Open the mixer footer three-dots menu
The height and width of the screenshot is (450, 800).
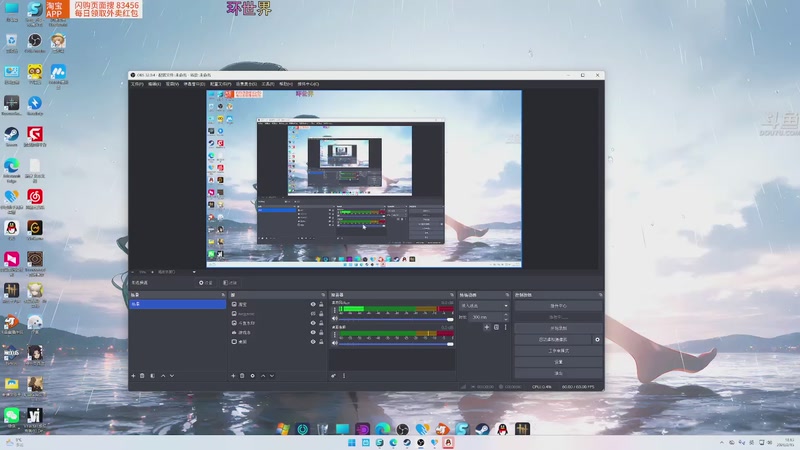click(344, 376)
